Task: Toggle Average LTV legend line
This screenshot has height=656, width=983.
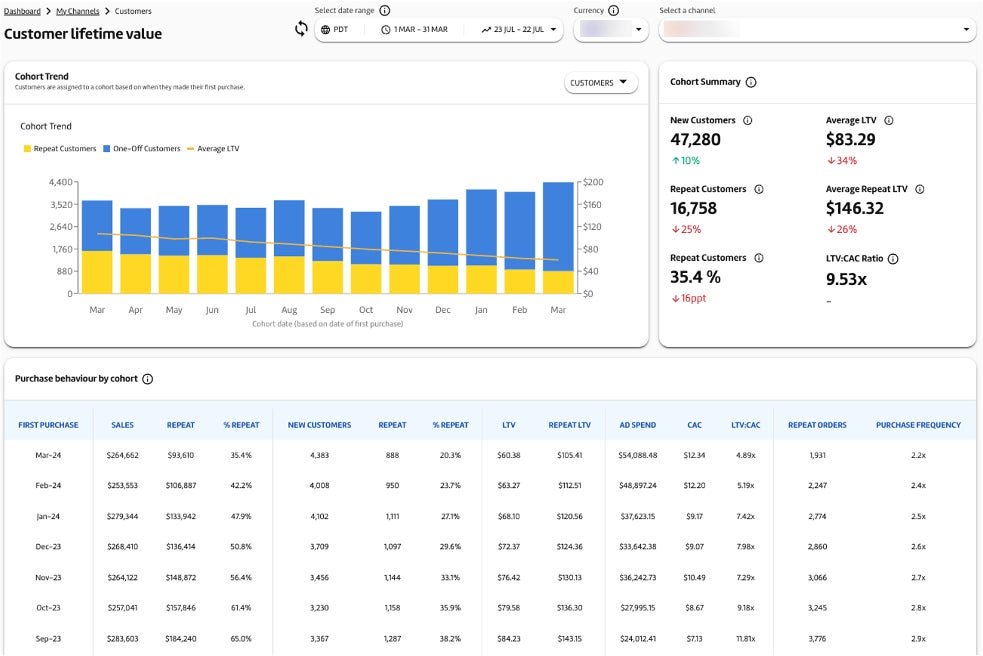Action: (213, 149)
